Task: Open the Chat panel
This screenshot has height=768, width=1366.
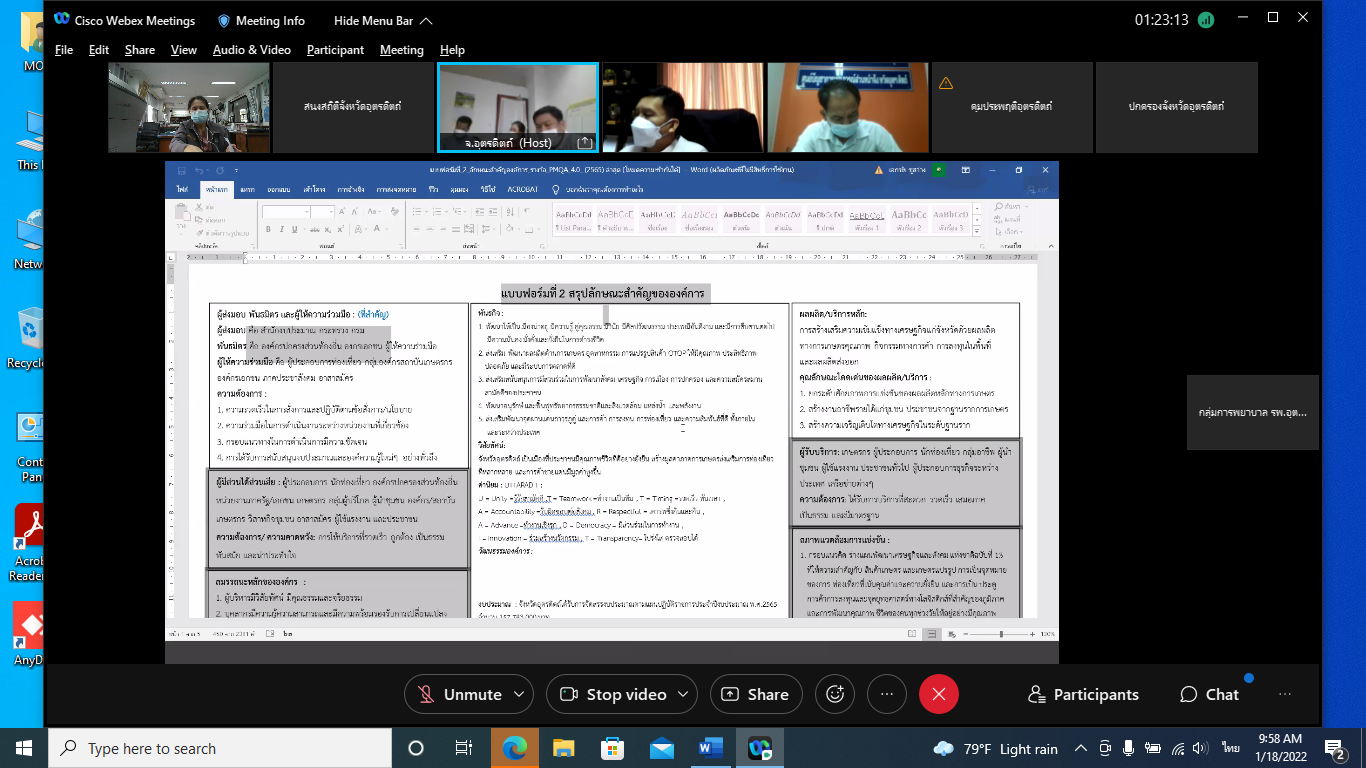Action: point(1210,694)
